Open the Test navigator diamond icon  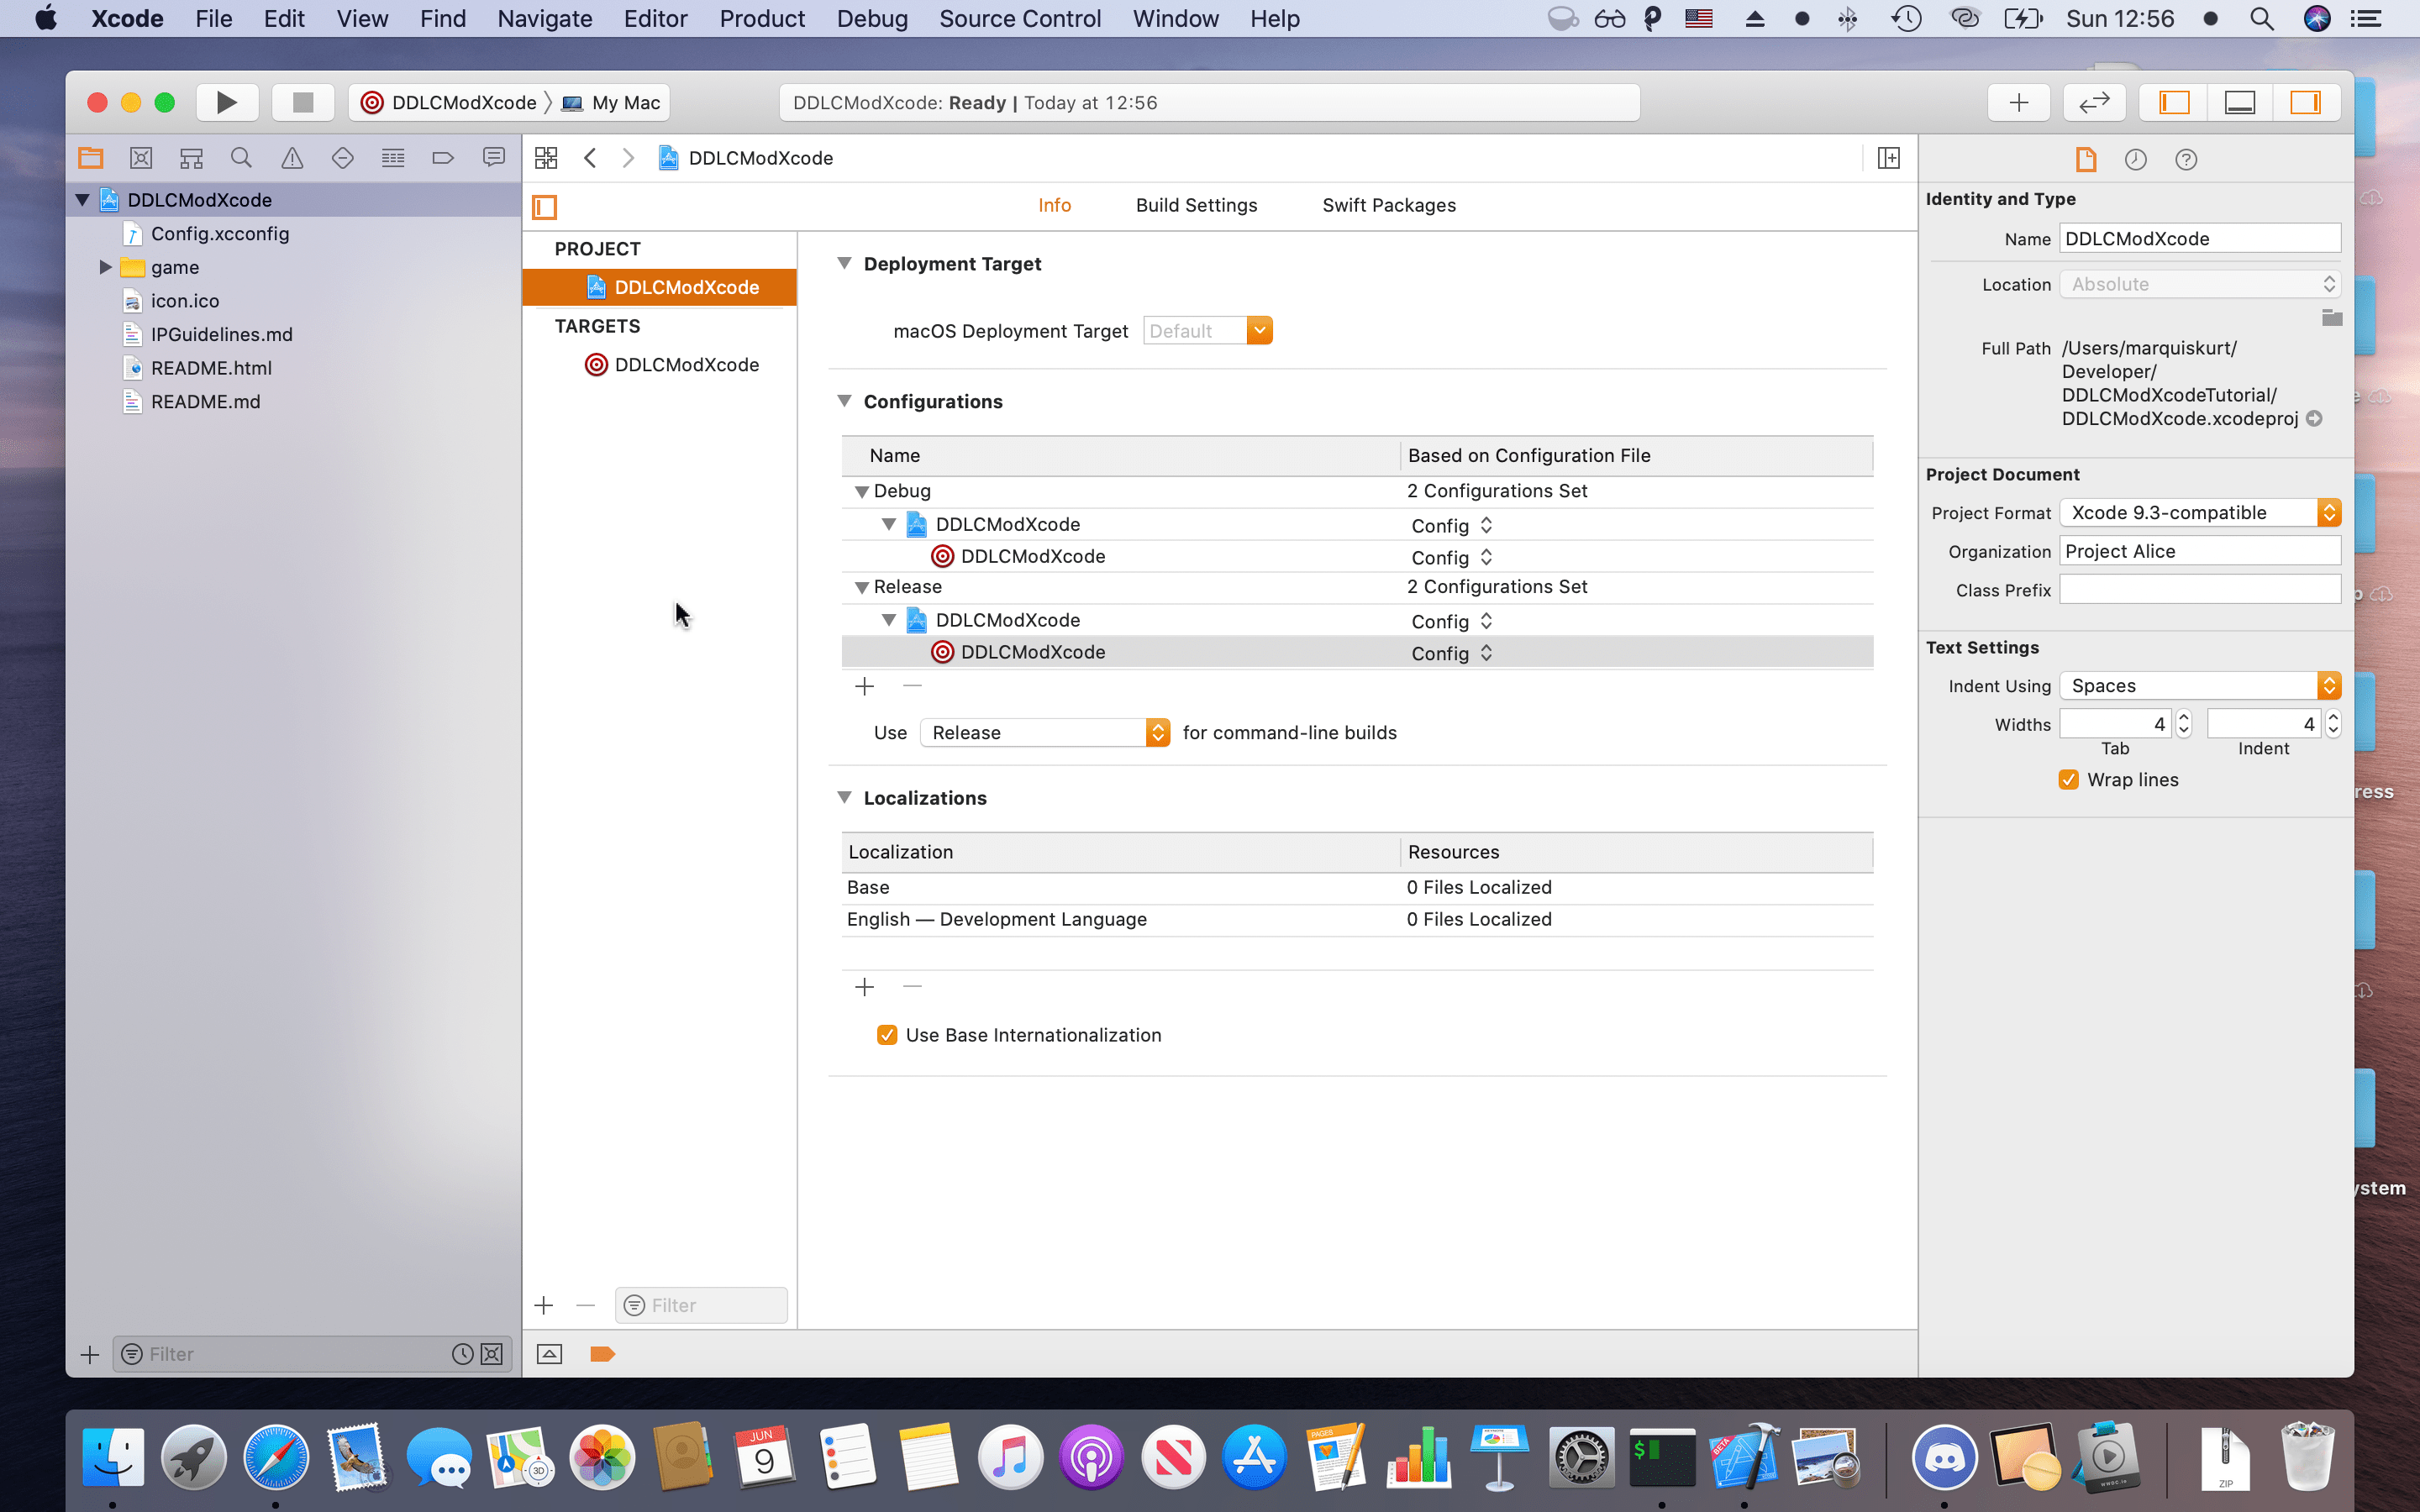click(342, 158)
